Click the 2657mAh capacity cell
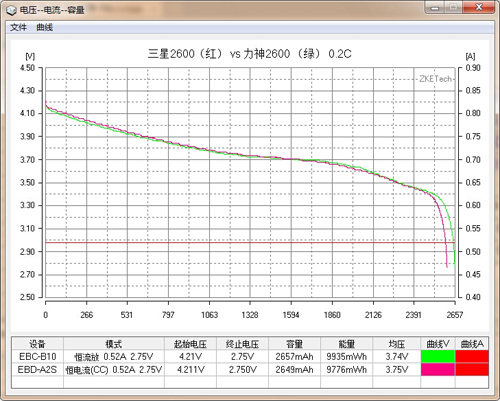The height and width of the screenshot is (401, 500). 294,356
